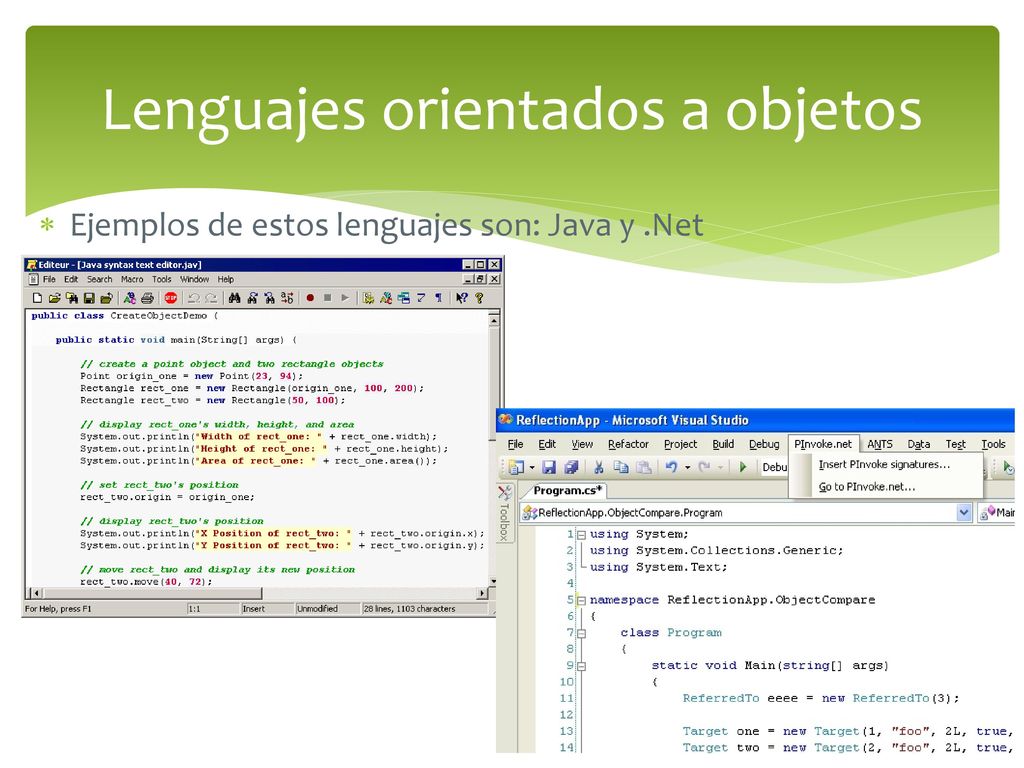Open the Refactor menu in Visual Studio

click(628, 444)
